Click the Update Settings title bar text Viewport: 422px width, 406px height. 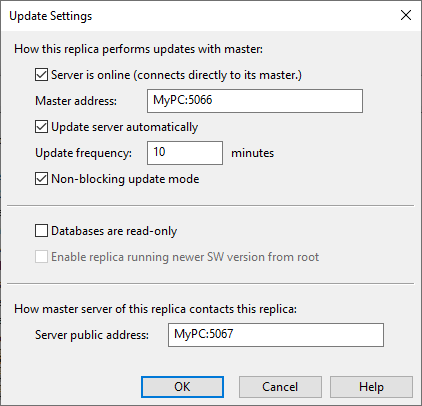coord(51,16)
